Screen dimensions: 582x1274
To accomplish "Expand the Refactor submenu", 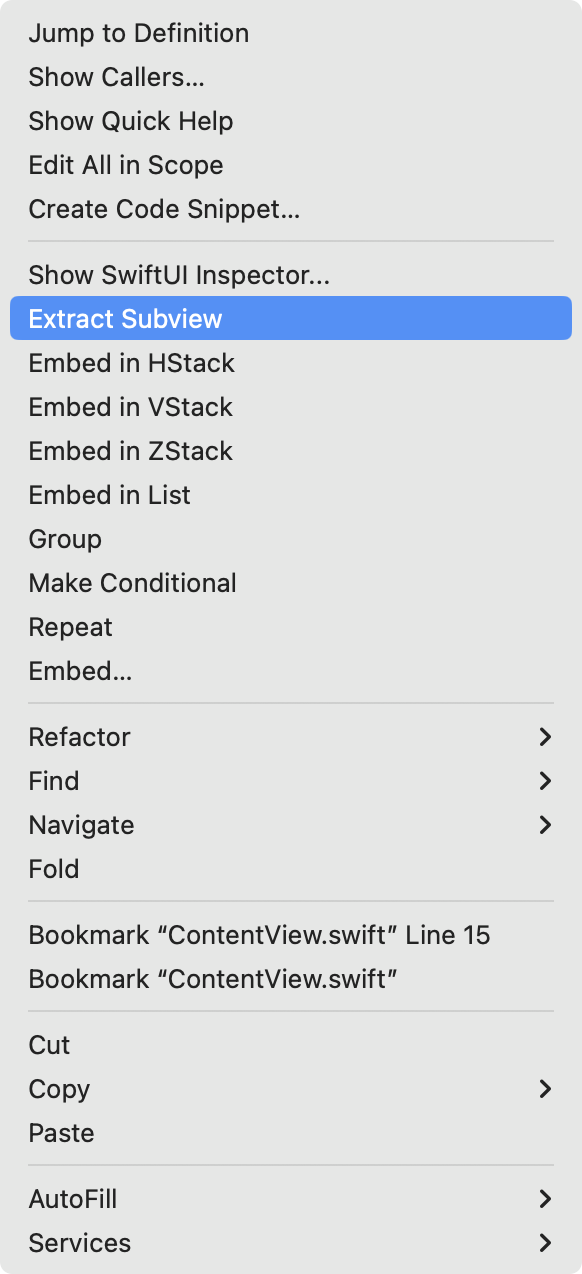I will pos(79,737).
